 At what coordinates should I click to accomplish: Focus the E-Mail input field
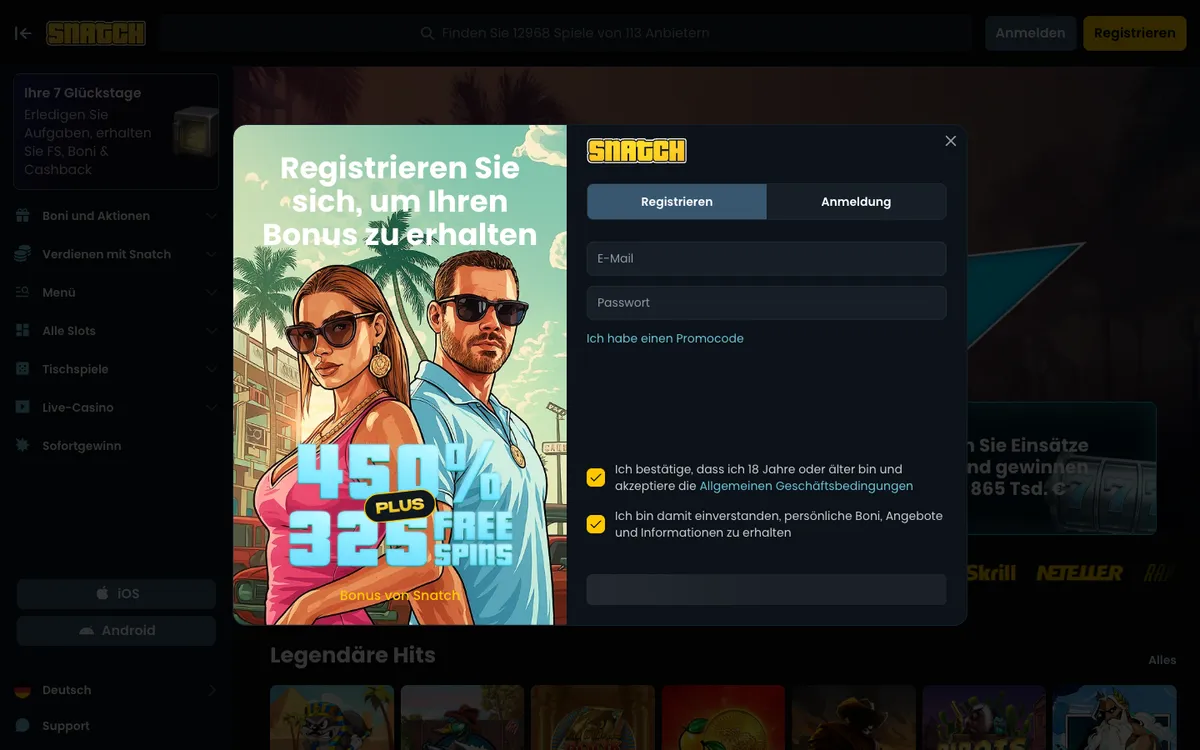tap(766, 258)
